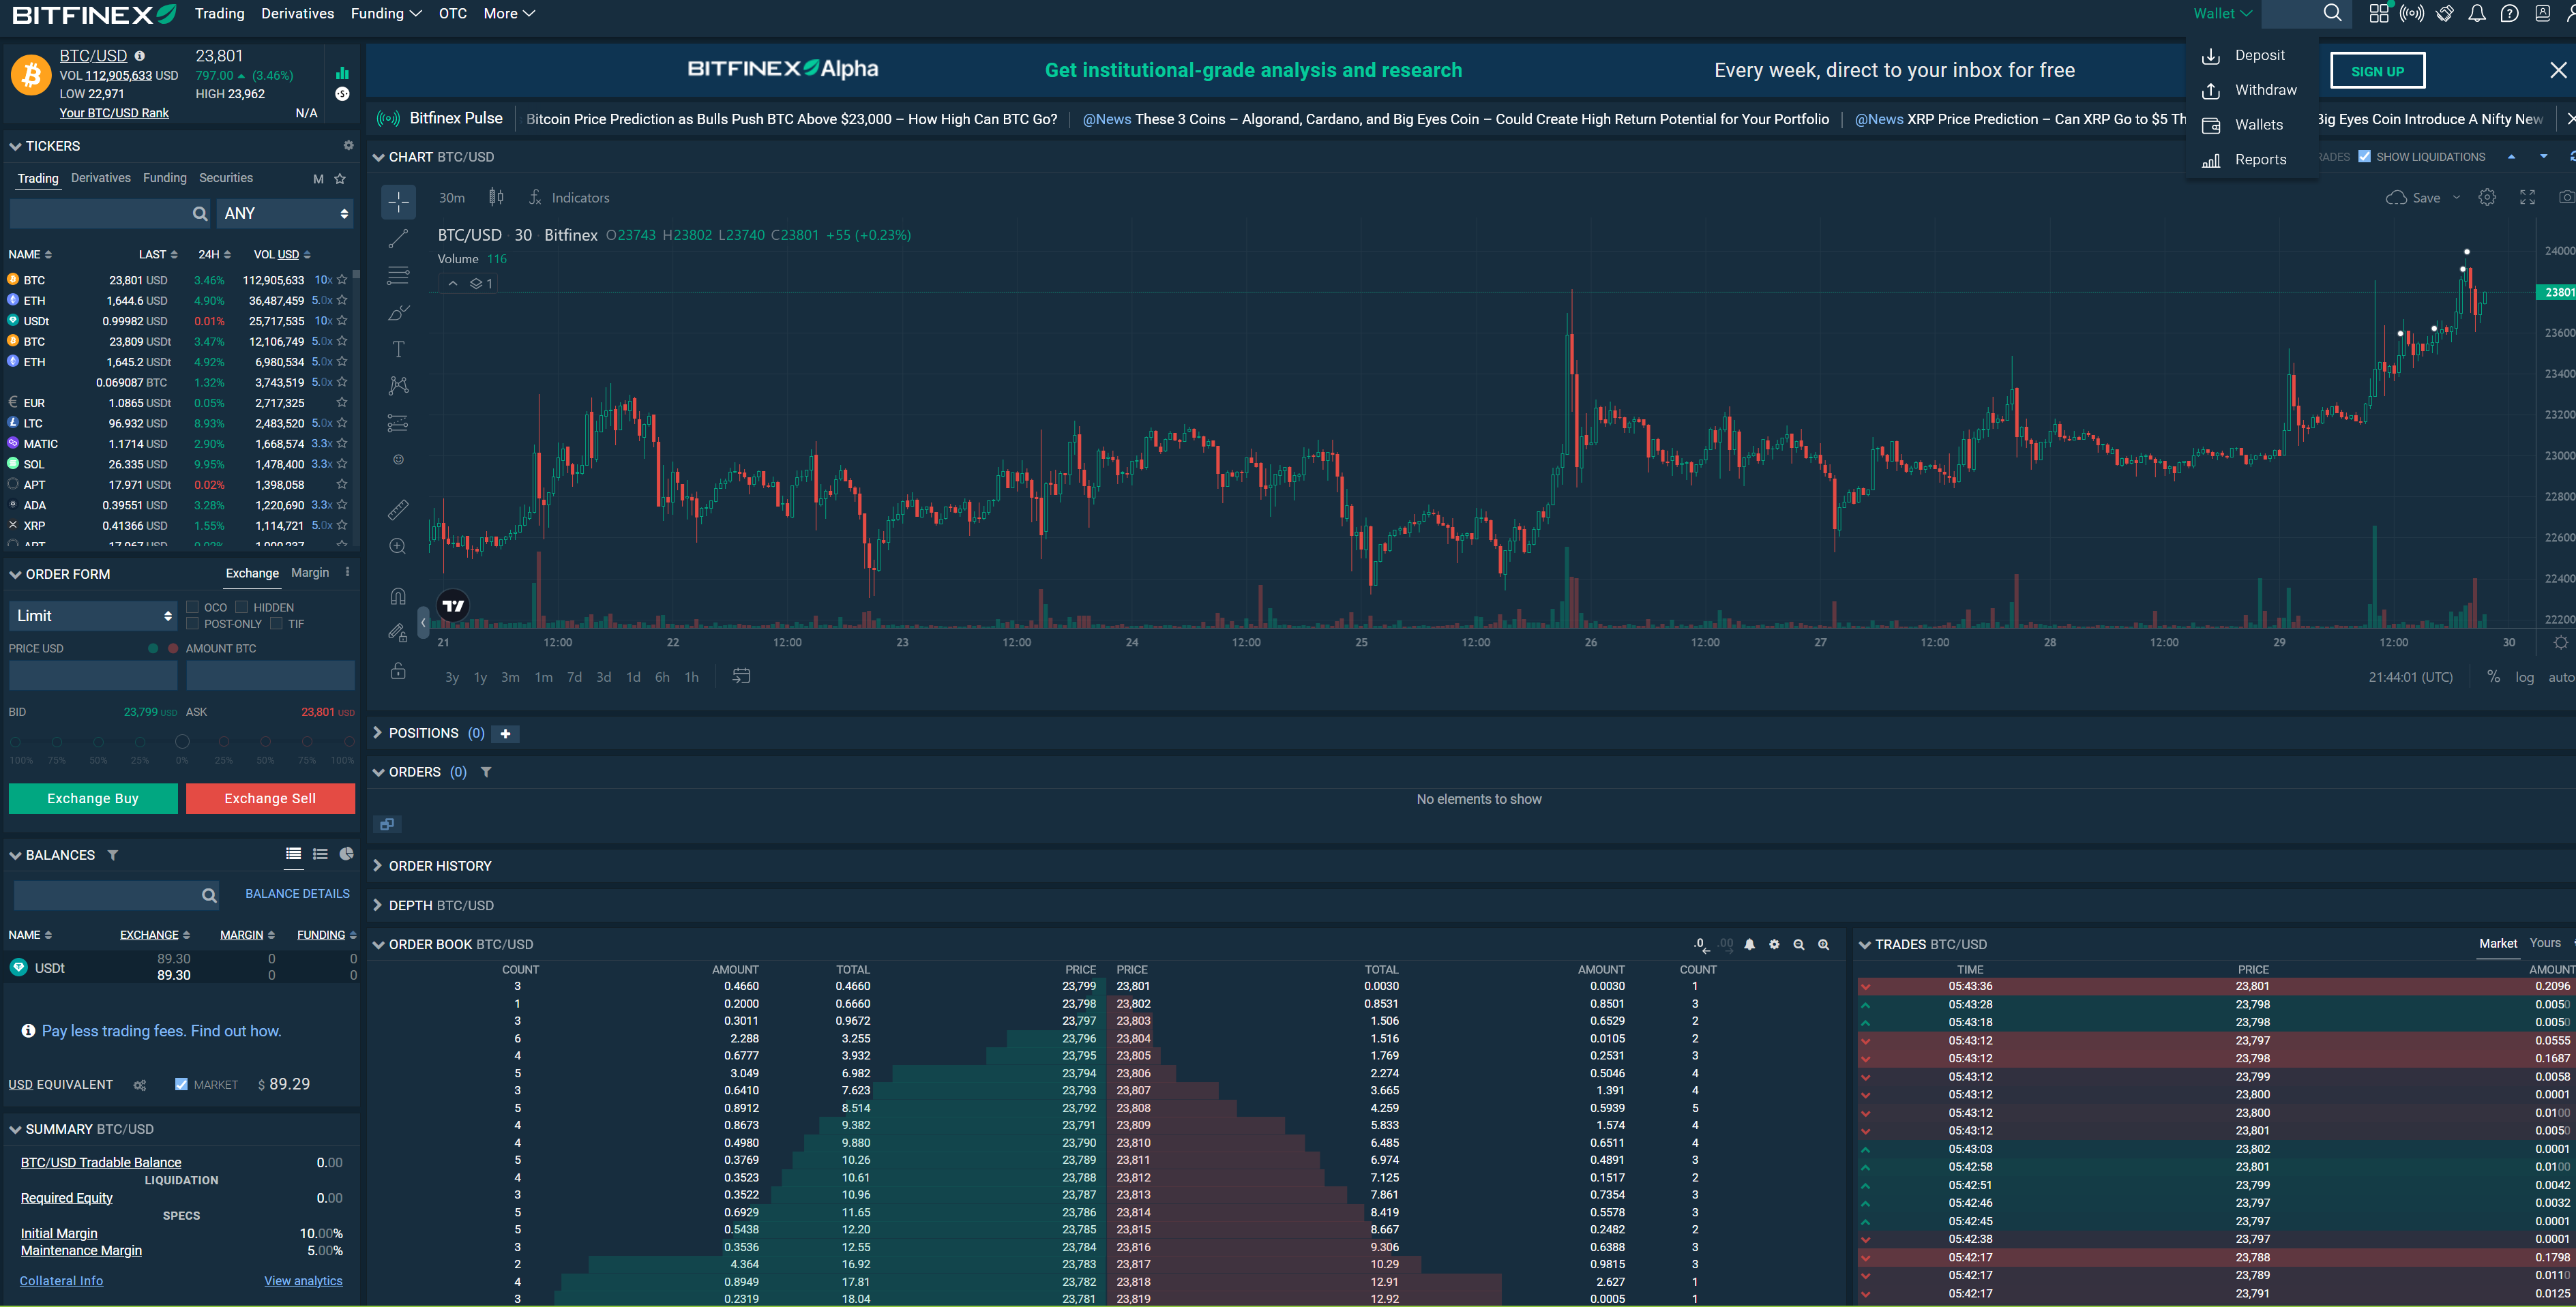The width and height of the screenshot is (2576, 1307).
Task: Open chart settings gear icon
Action: click(x=2487, y=197)
